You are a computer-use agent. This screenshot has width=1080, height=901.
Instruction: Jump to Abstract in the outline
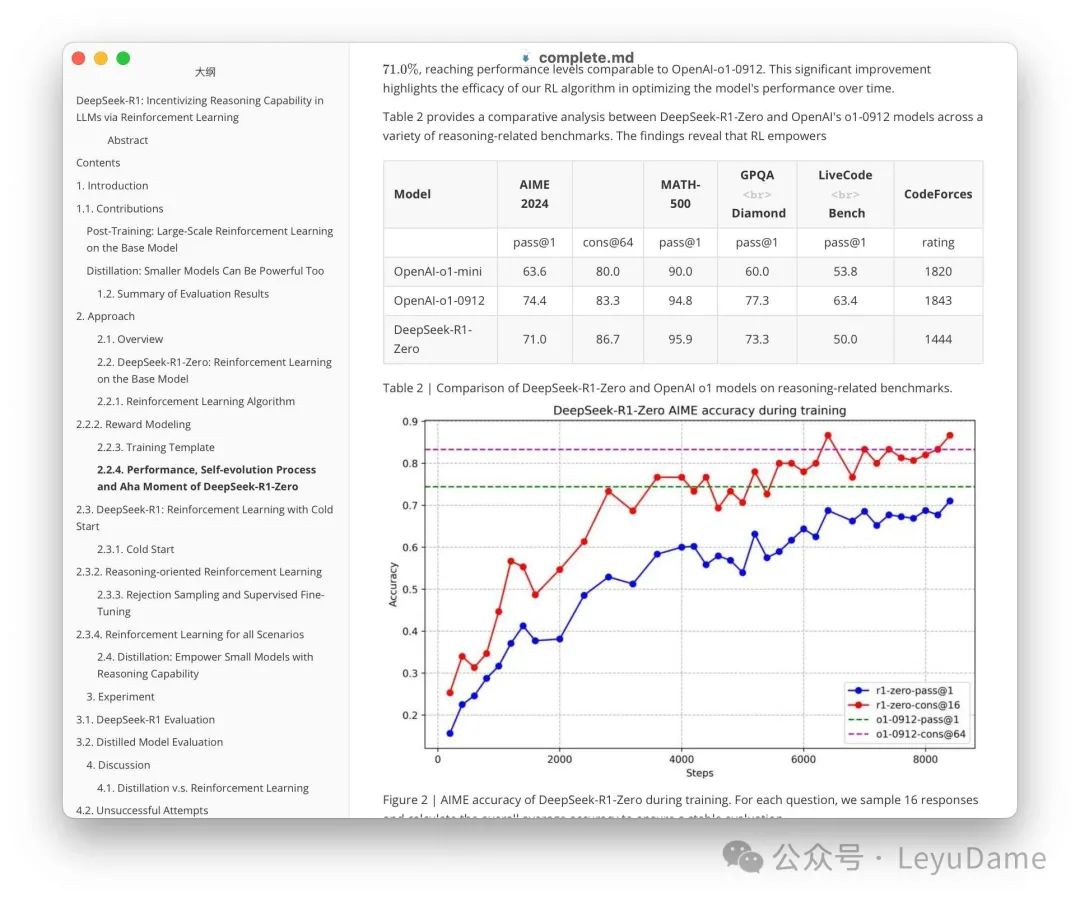coord(128,140)
